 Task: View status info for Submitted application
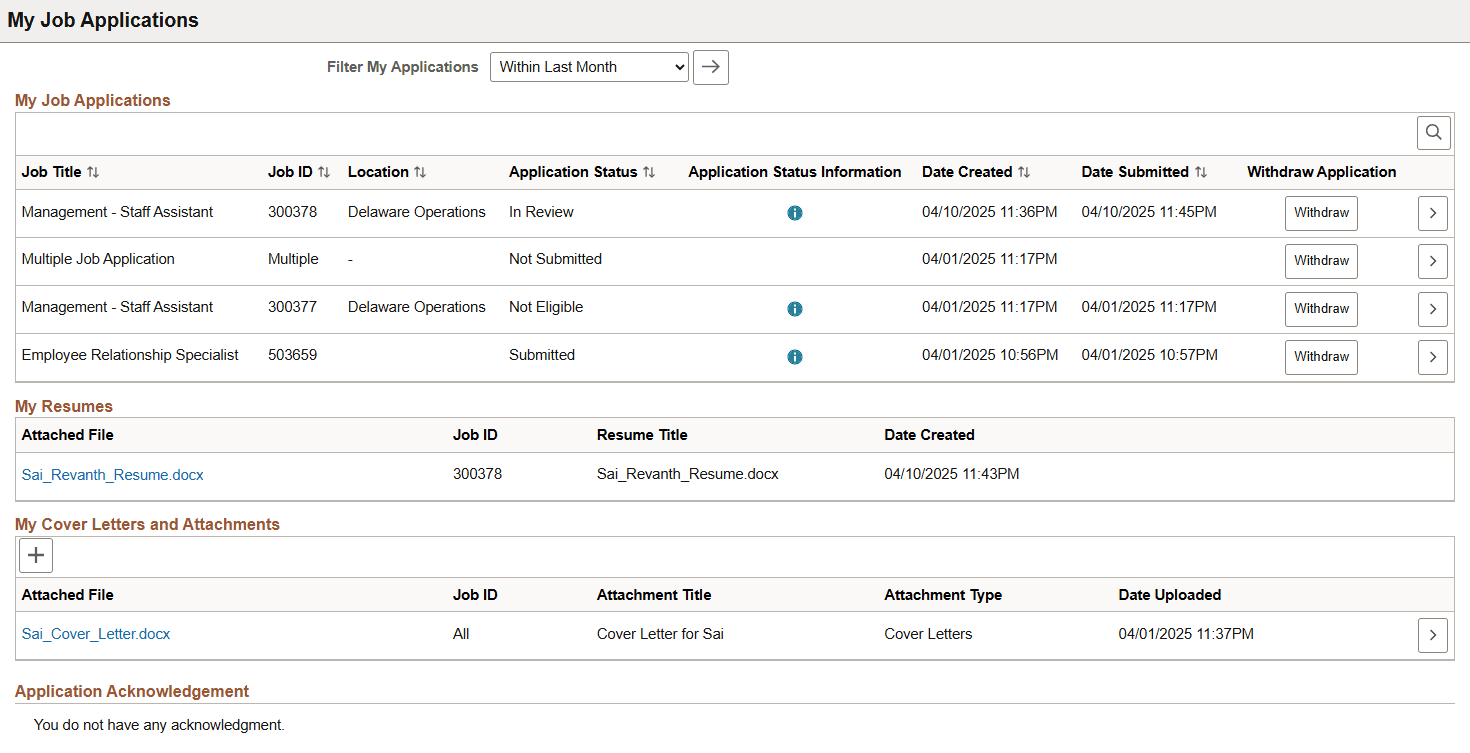click(x=795, y=356)
